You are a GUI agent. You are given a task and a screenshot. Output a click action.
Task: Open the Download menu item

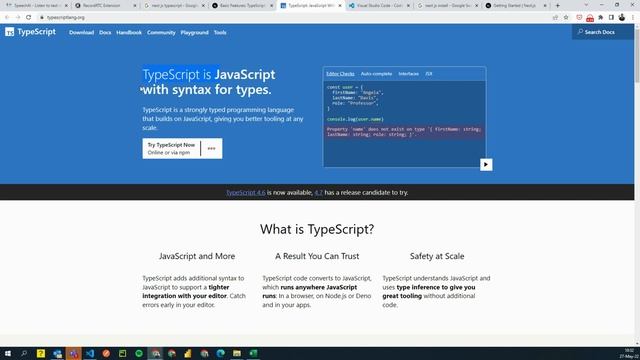click(81, 32)
